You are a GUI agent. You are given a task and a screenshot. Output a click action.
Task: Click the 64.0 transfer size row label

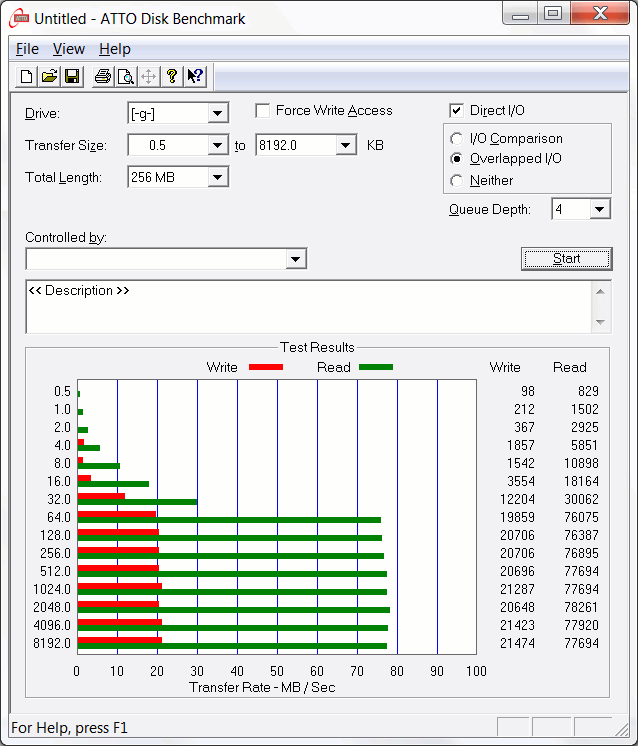59,517
